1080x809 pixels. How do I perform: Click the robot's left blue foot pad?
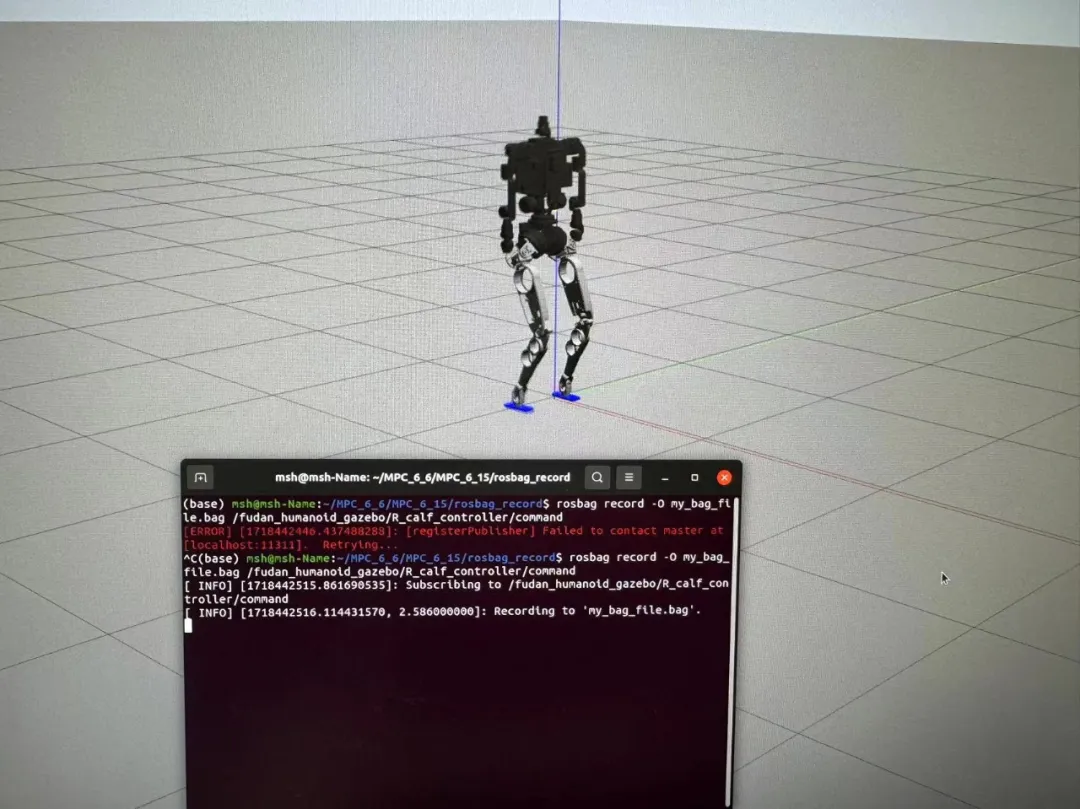[518, 407]
